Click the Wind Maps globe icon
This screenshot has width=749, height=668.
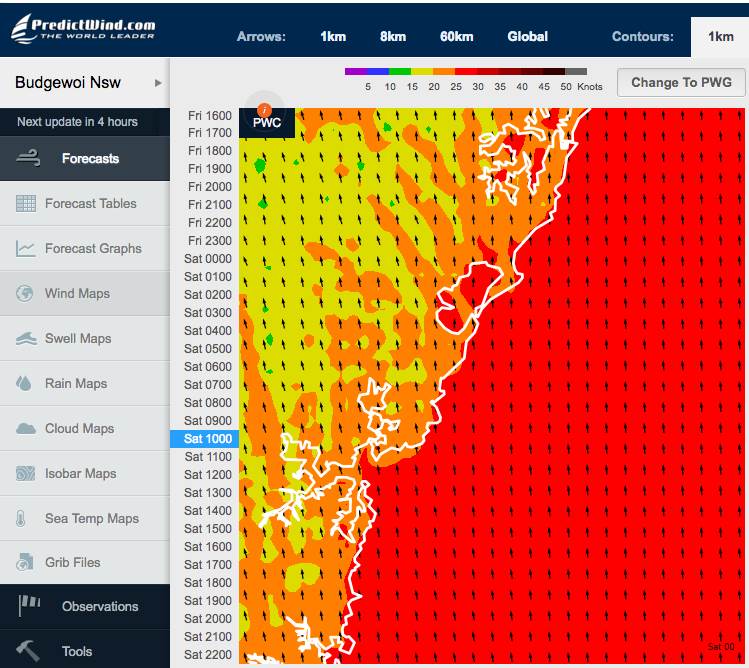coord(26,294)
